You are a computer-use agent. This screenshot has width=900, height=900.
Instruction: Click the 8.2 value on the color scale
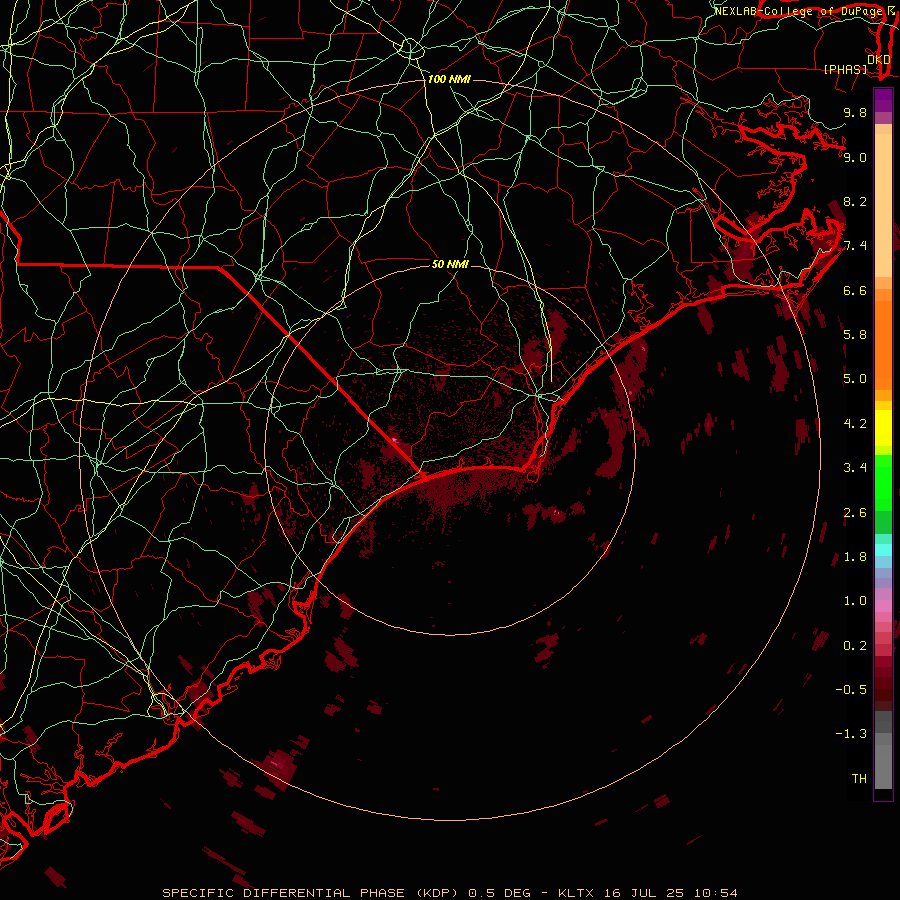click(855, 201)
